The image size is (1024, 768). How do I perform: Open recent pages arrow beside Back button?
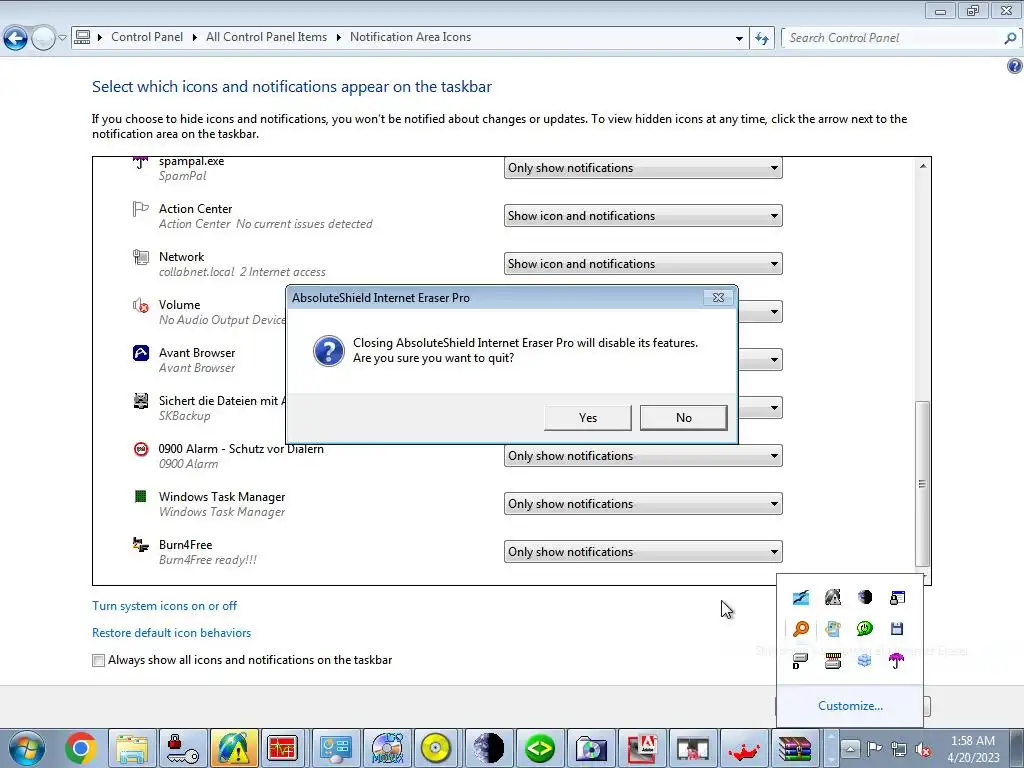62,38
